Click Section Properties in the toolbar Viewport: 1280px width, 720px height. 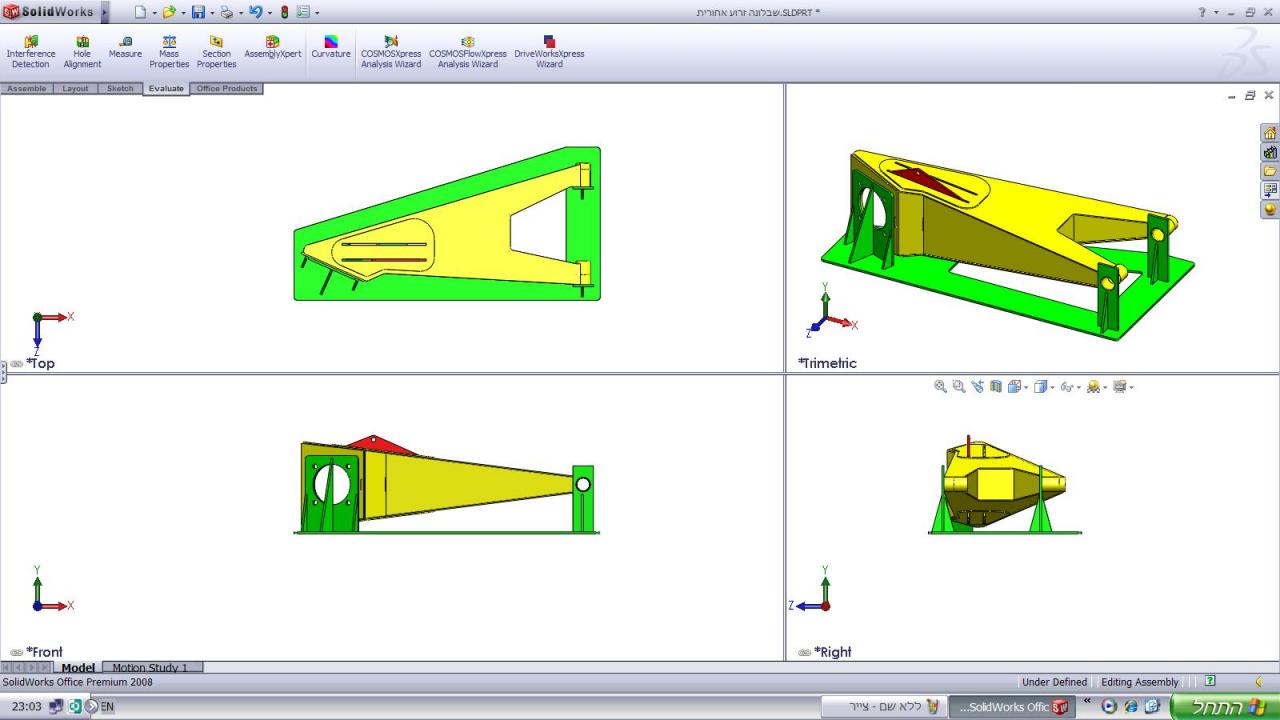point(216,52)
